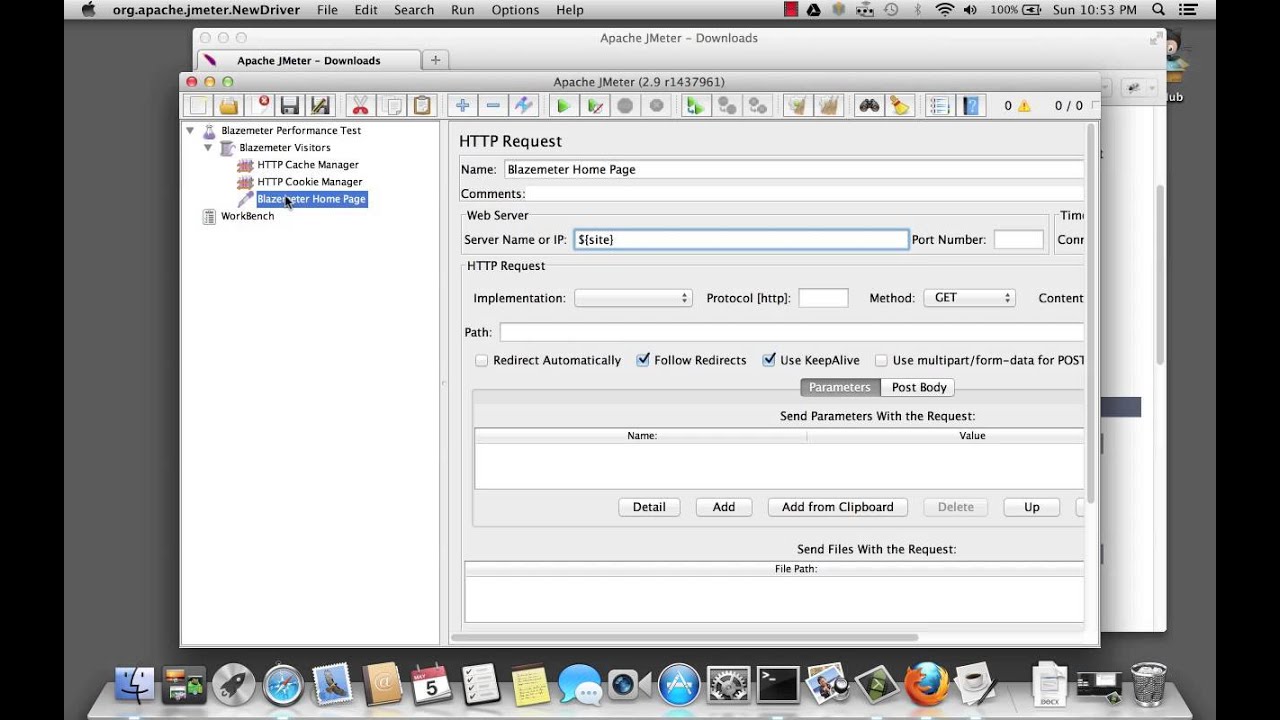Select Blazemeter Home Page tree item
This screenshot has height=720, width=1280.
[x=311, y=199]
